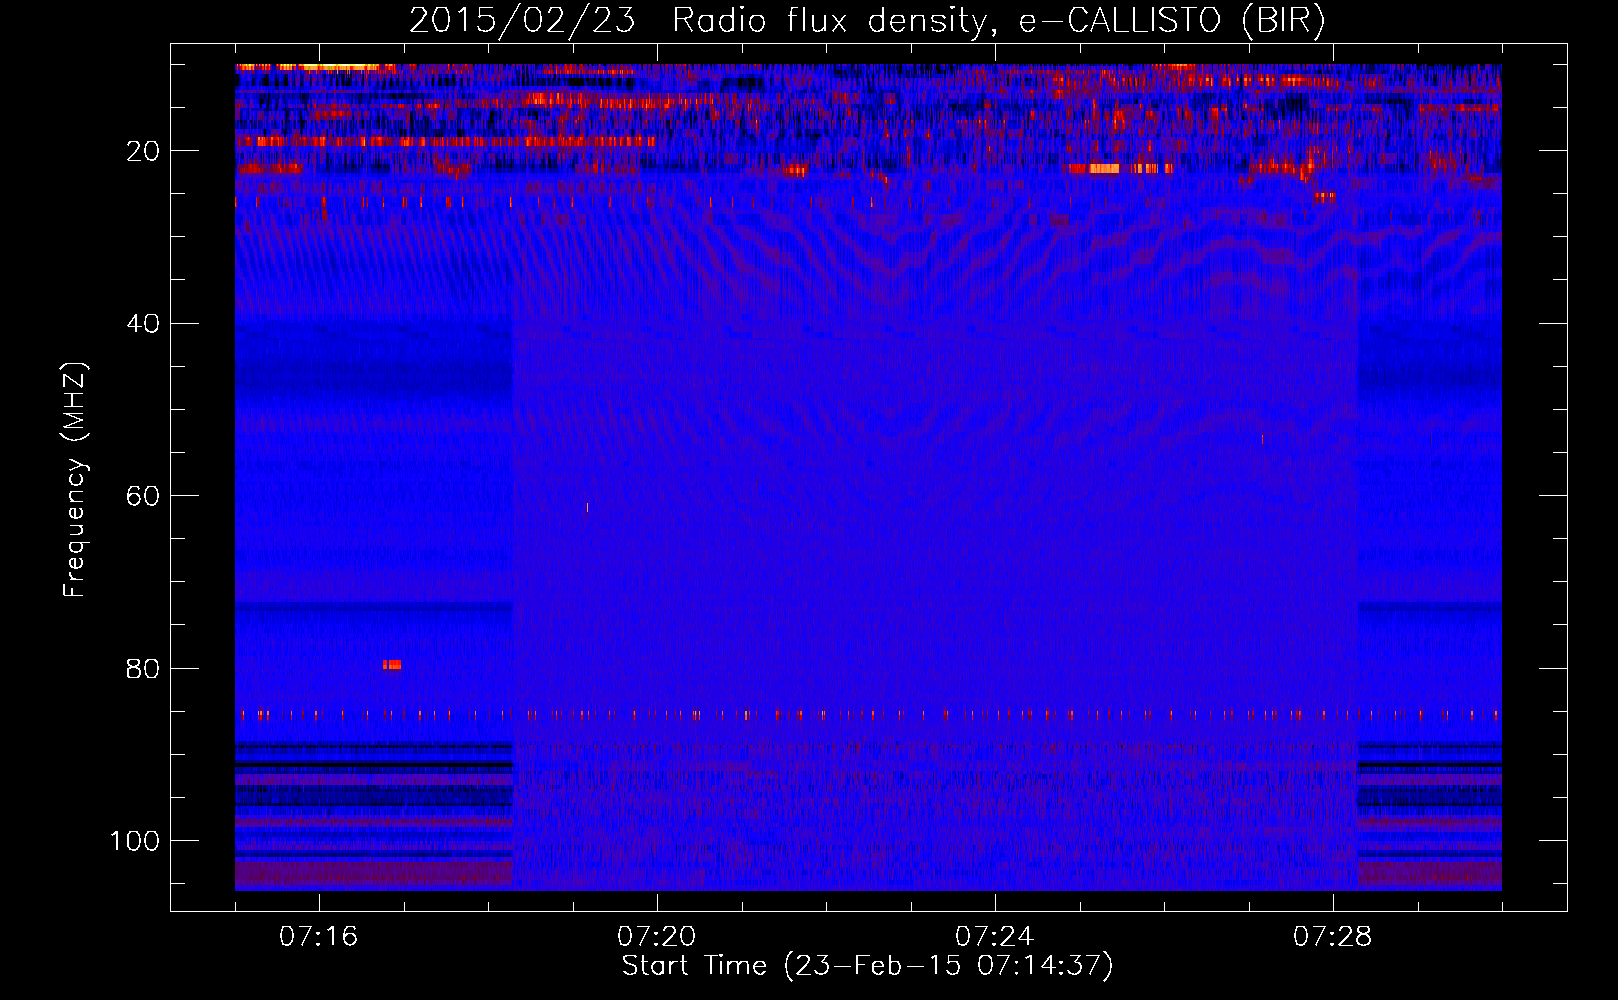Click the 20 MHz frequency tick label
The height and width of the screenshot is (1000, 1618).
click(144, 151)
